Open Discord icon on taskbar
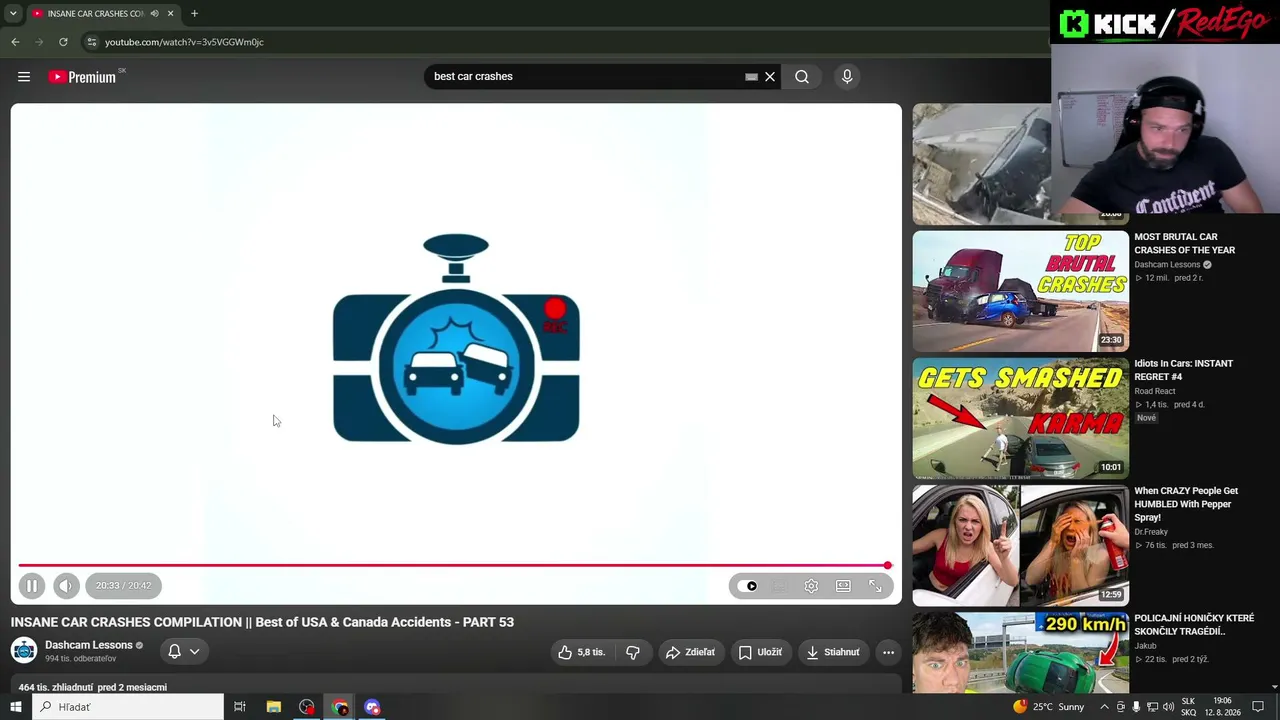This screenshot has width=1280, height=720. point(372,707)
